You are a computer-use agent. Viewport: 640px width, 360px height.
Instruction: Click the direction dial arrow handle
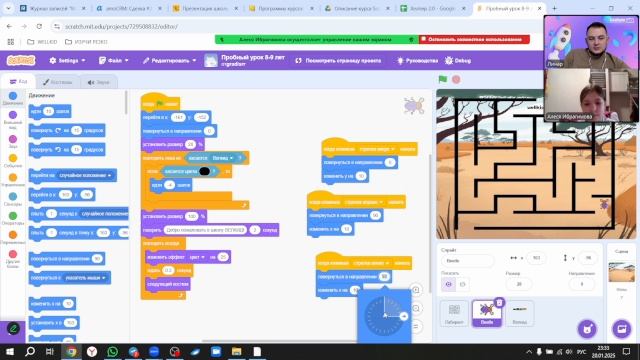tap(403, 316)
